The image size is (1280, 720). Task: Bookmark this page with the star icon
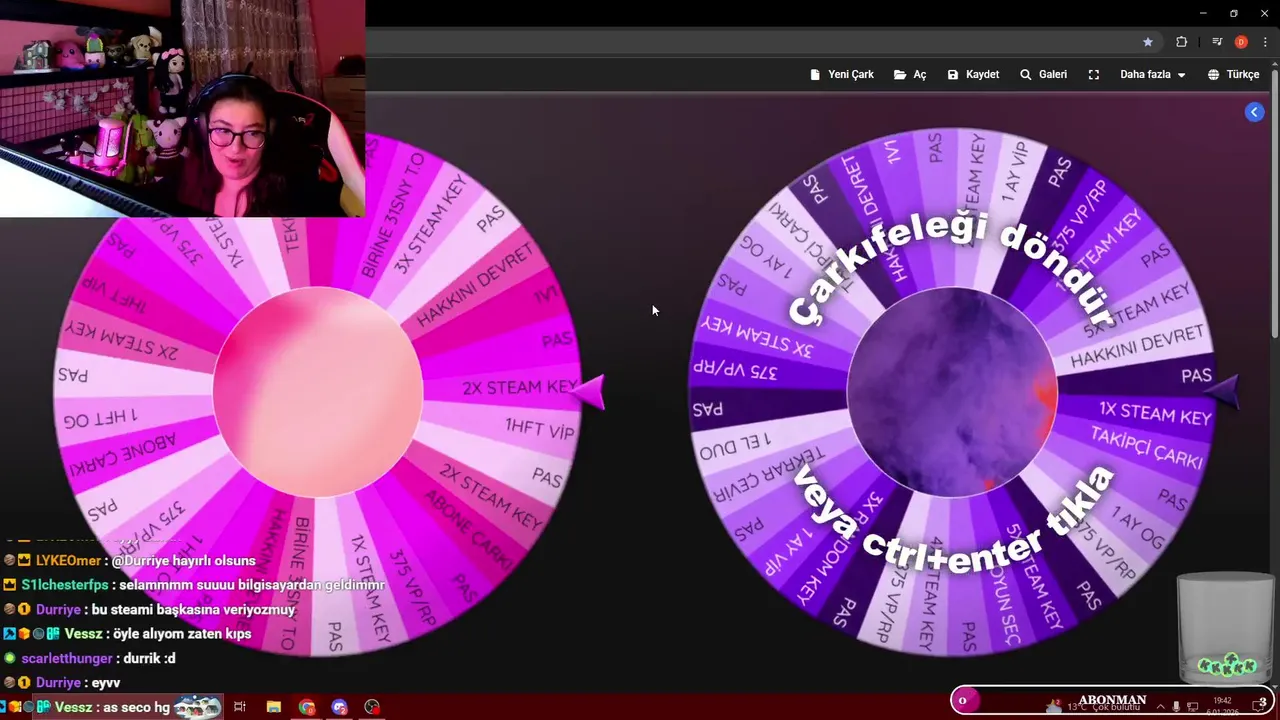pyautogui.click(x=1148, y=42)
